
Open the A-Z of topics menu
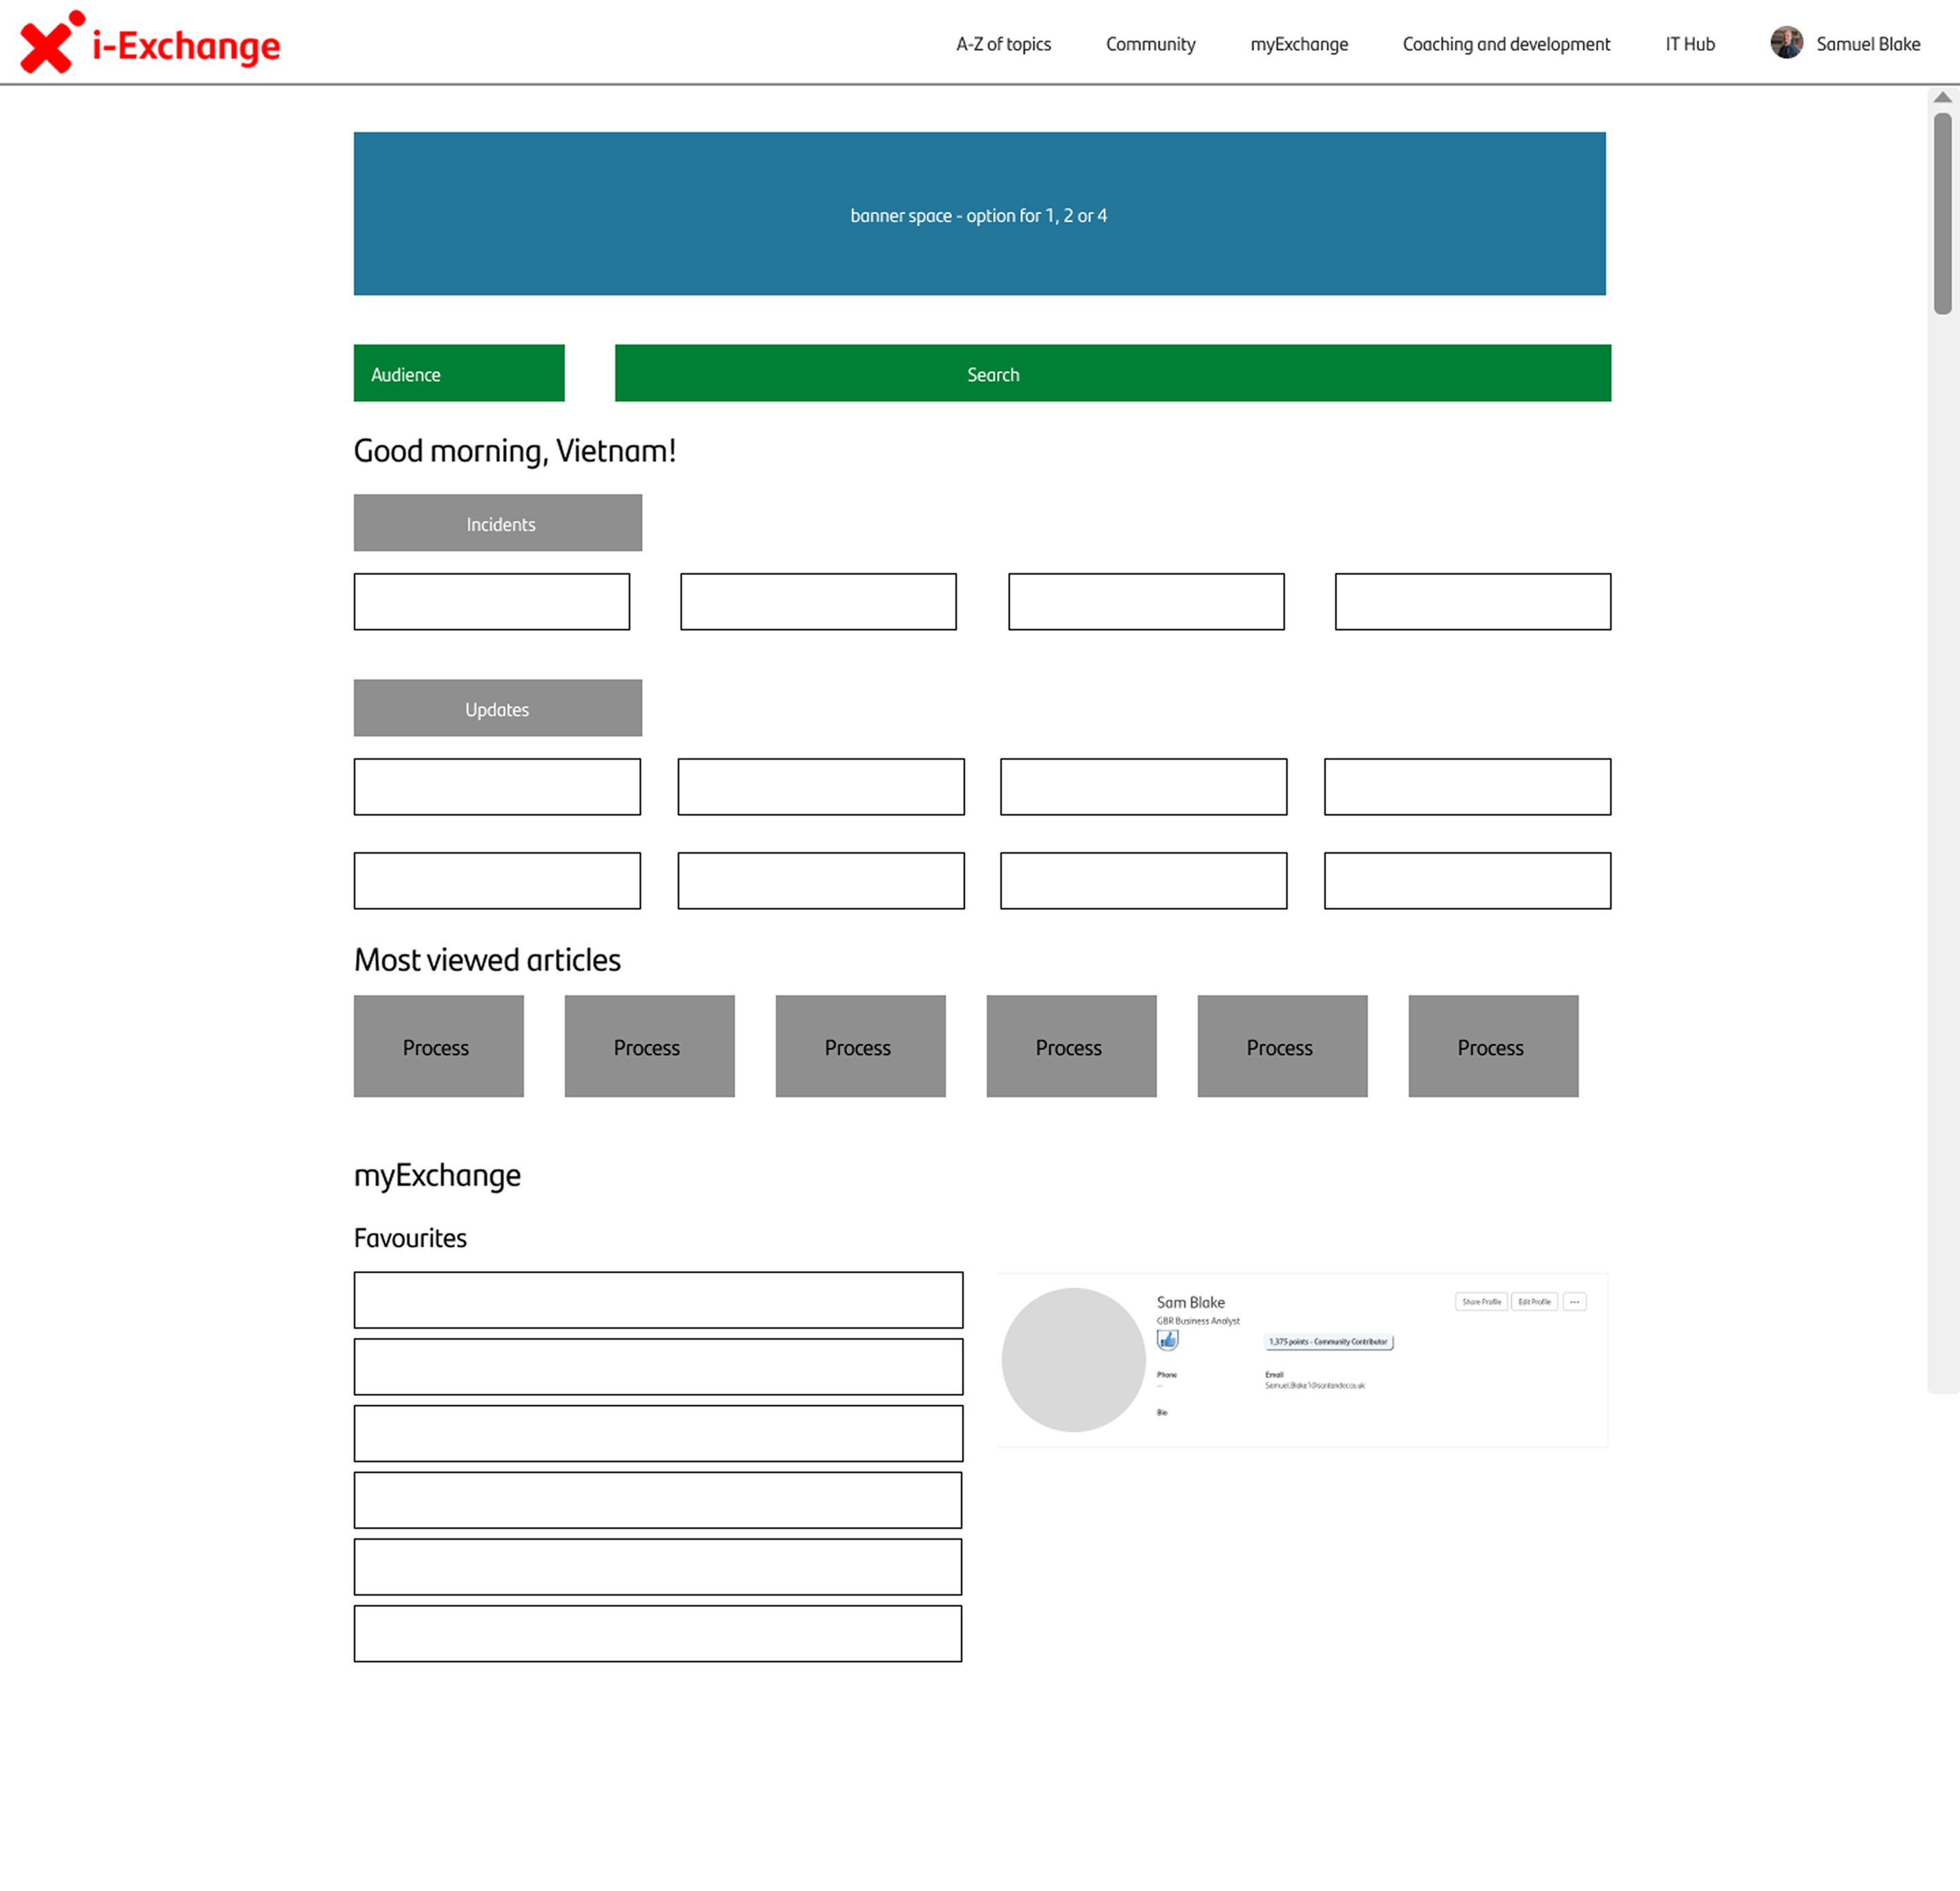1003,44
